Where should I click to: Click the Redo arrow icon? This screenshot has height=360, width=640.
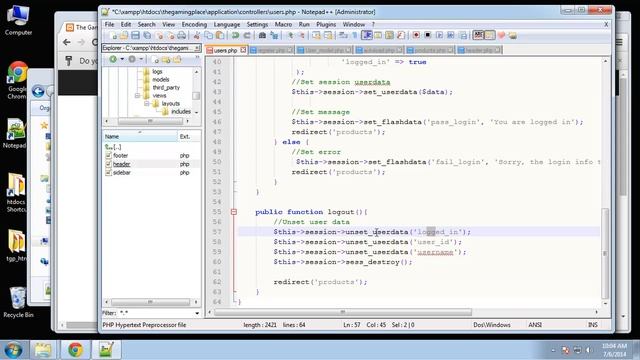247,36
